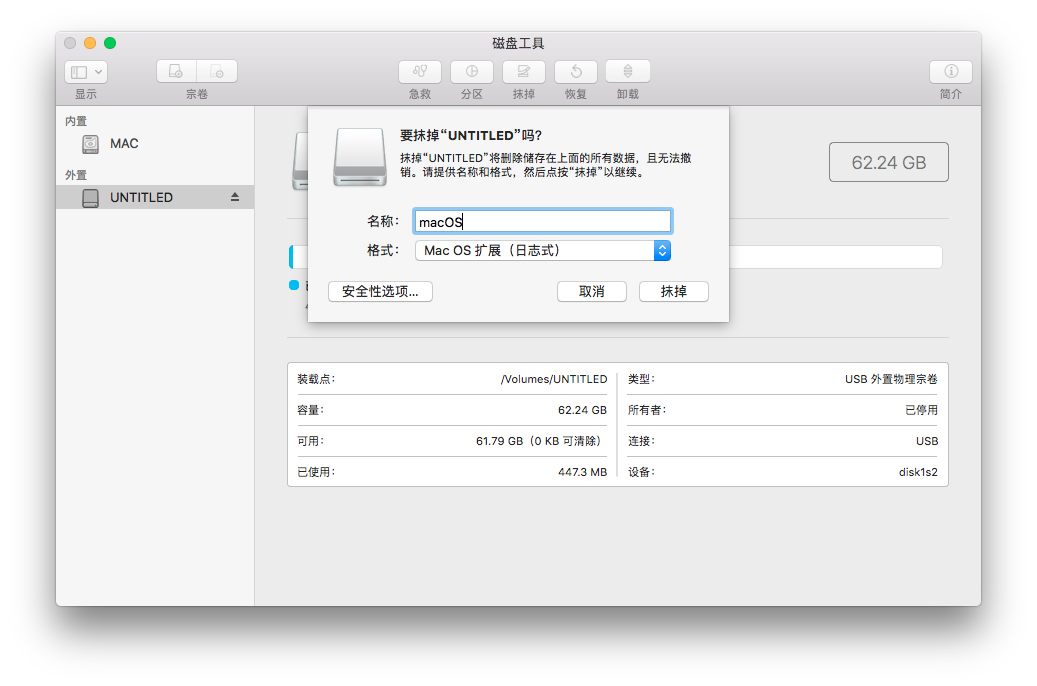Click the UNTITLED drive icon in sidebar
Image resolution: width=1037 pixels, height=686 pixels.
tap(91, 197)
